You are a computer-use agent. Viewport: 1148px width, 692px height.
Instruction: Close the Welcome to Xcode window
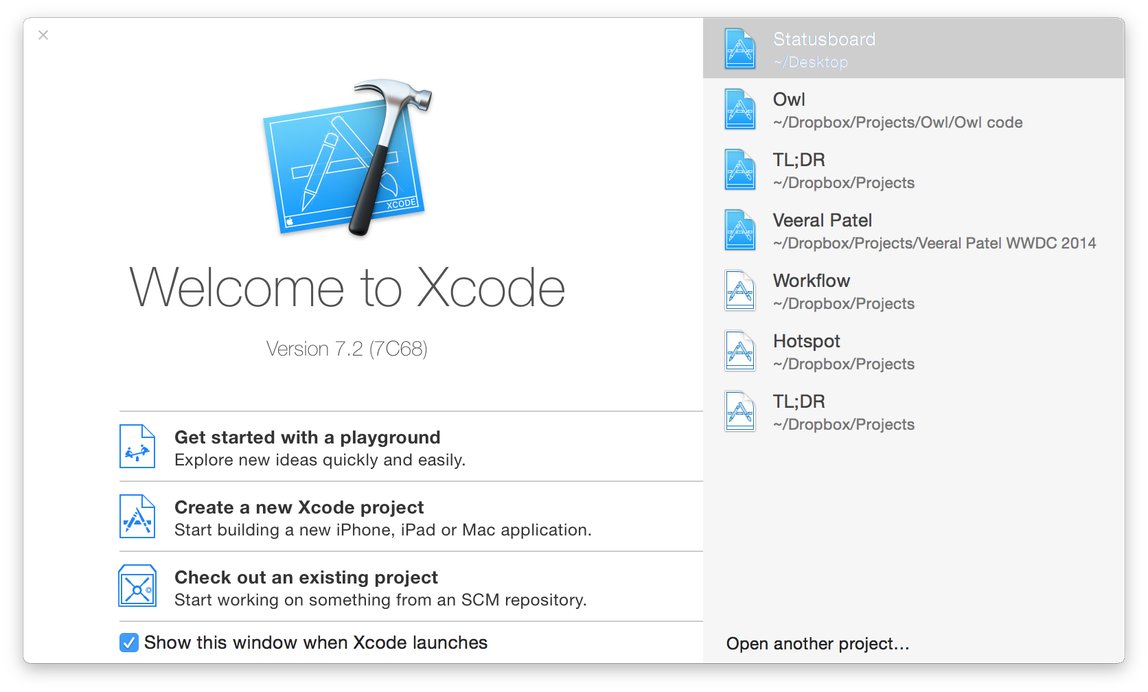(43, 35)
